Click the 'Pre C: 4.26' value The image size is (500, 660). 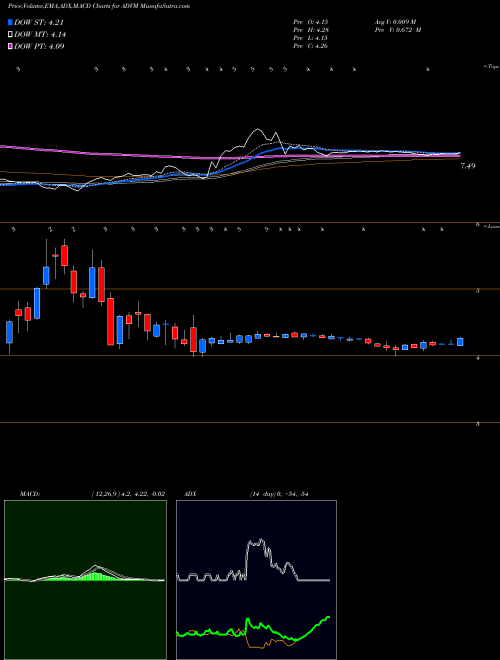point(311,46)
